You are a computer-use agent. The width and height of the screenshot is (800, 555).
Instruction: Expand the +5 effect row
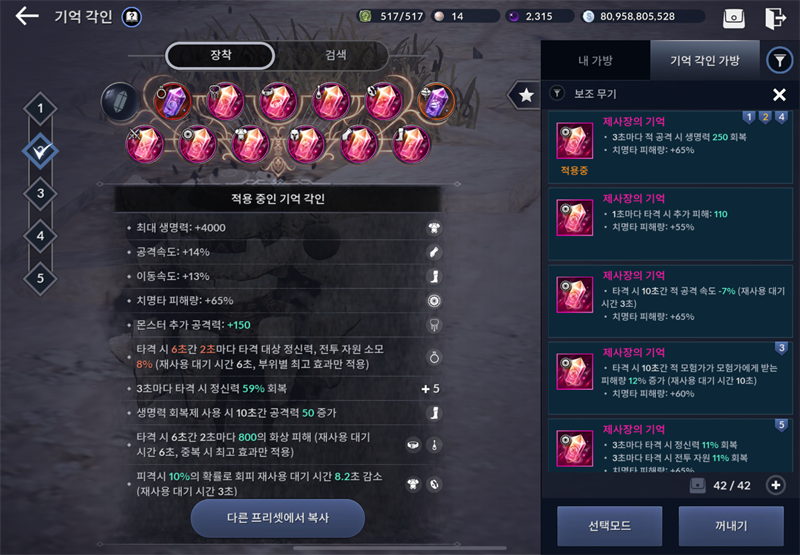pyautogui.click(x=431, y=389)
